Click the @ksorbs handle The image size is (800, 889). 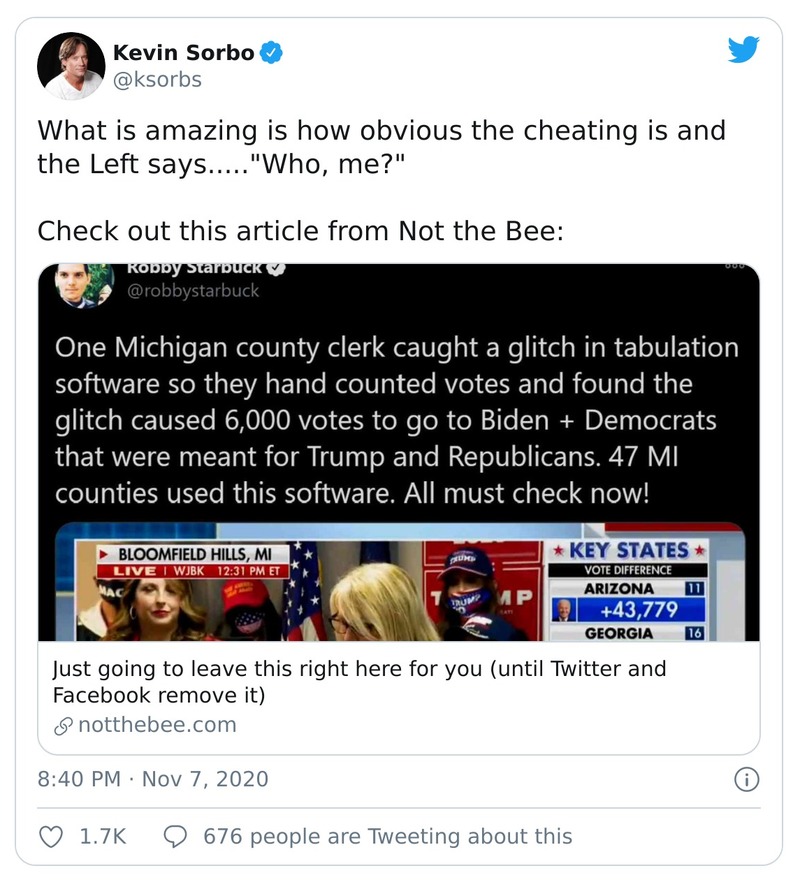(x=157, y=80)
